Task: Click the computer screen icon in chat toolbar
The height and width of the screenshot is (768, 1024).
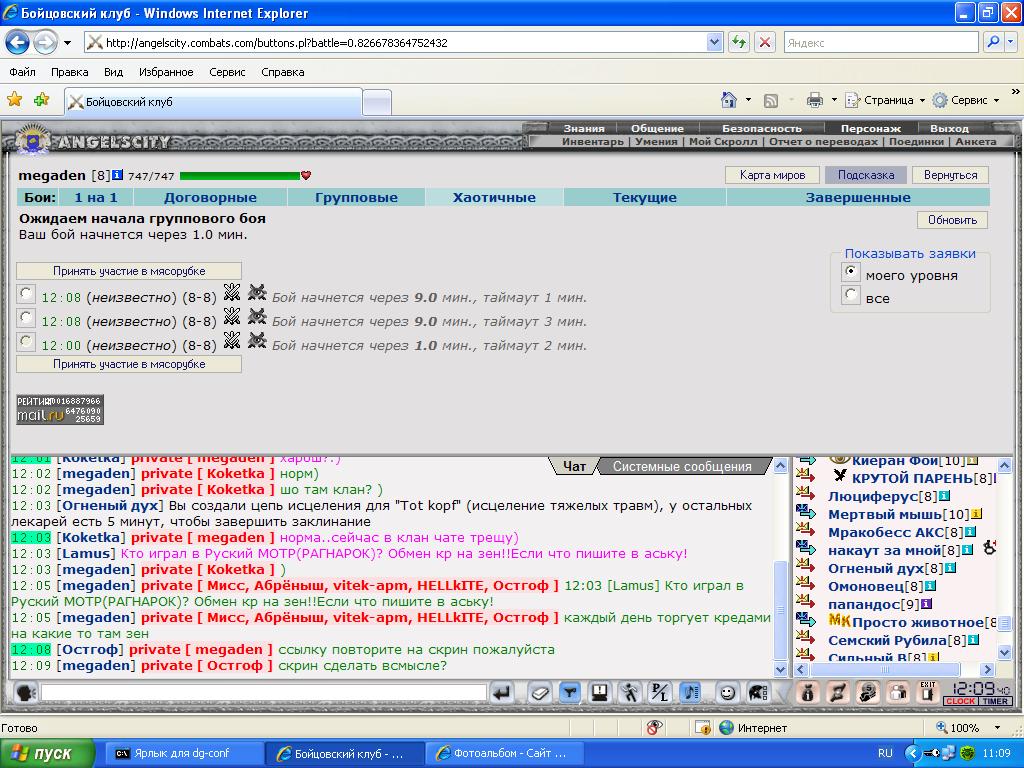Action: [x=600, y=692]
